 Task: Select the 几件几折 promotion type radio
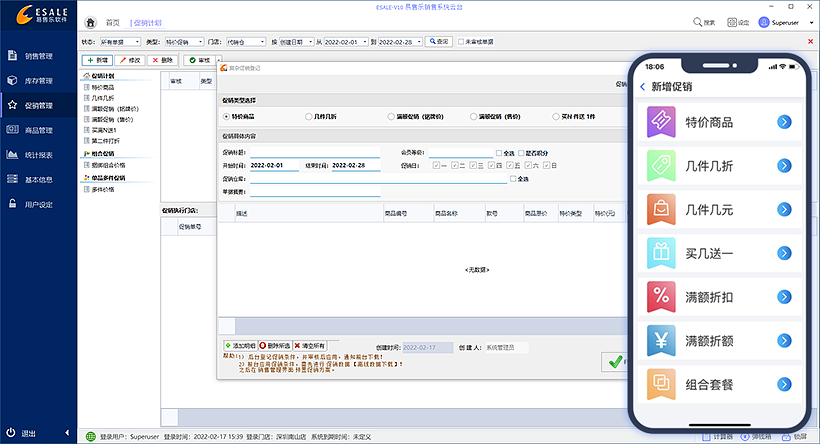click(x=308, y=117)
